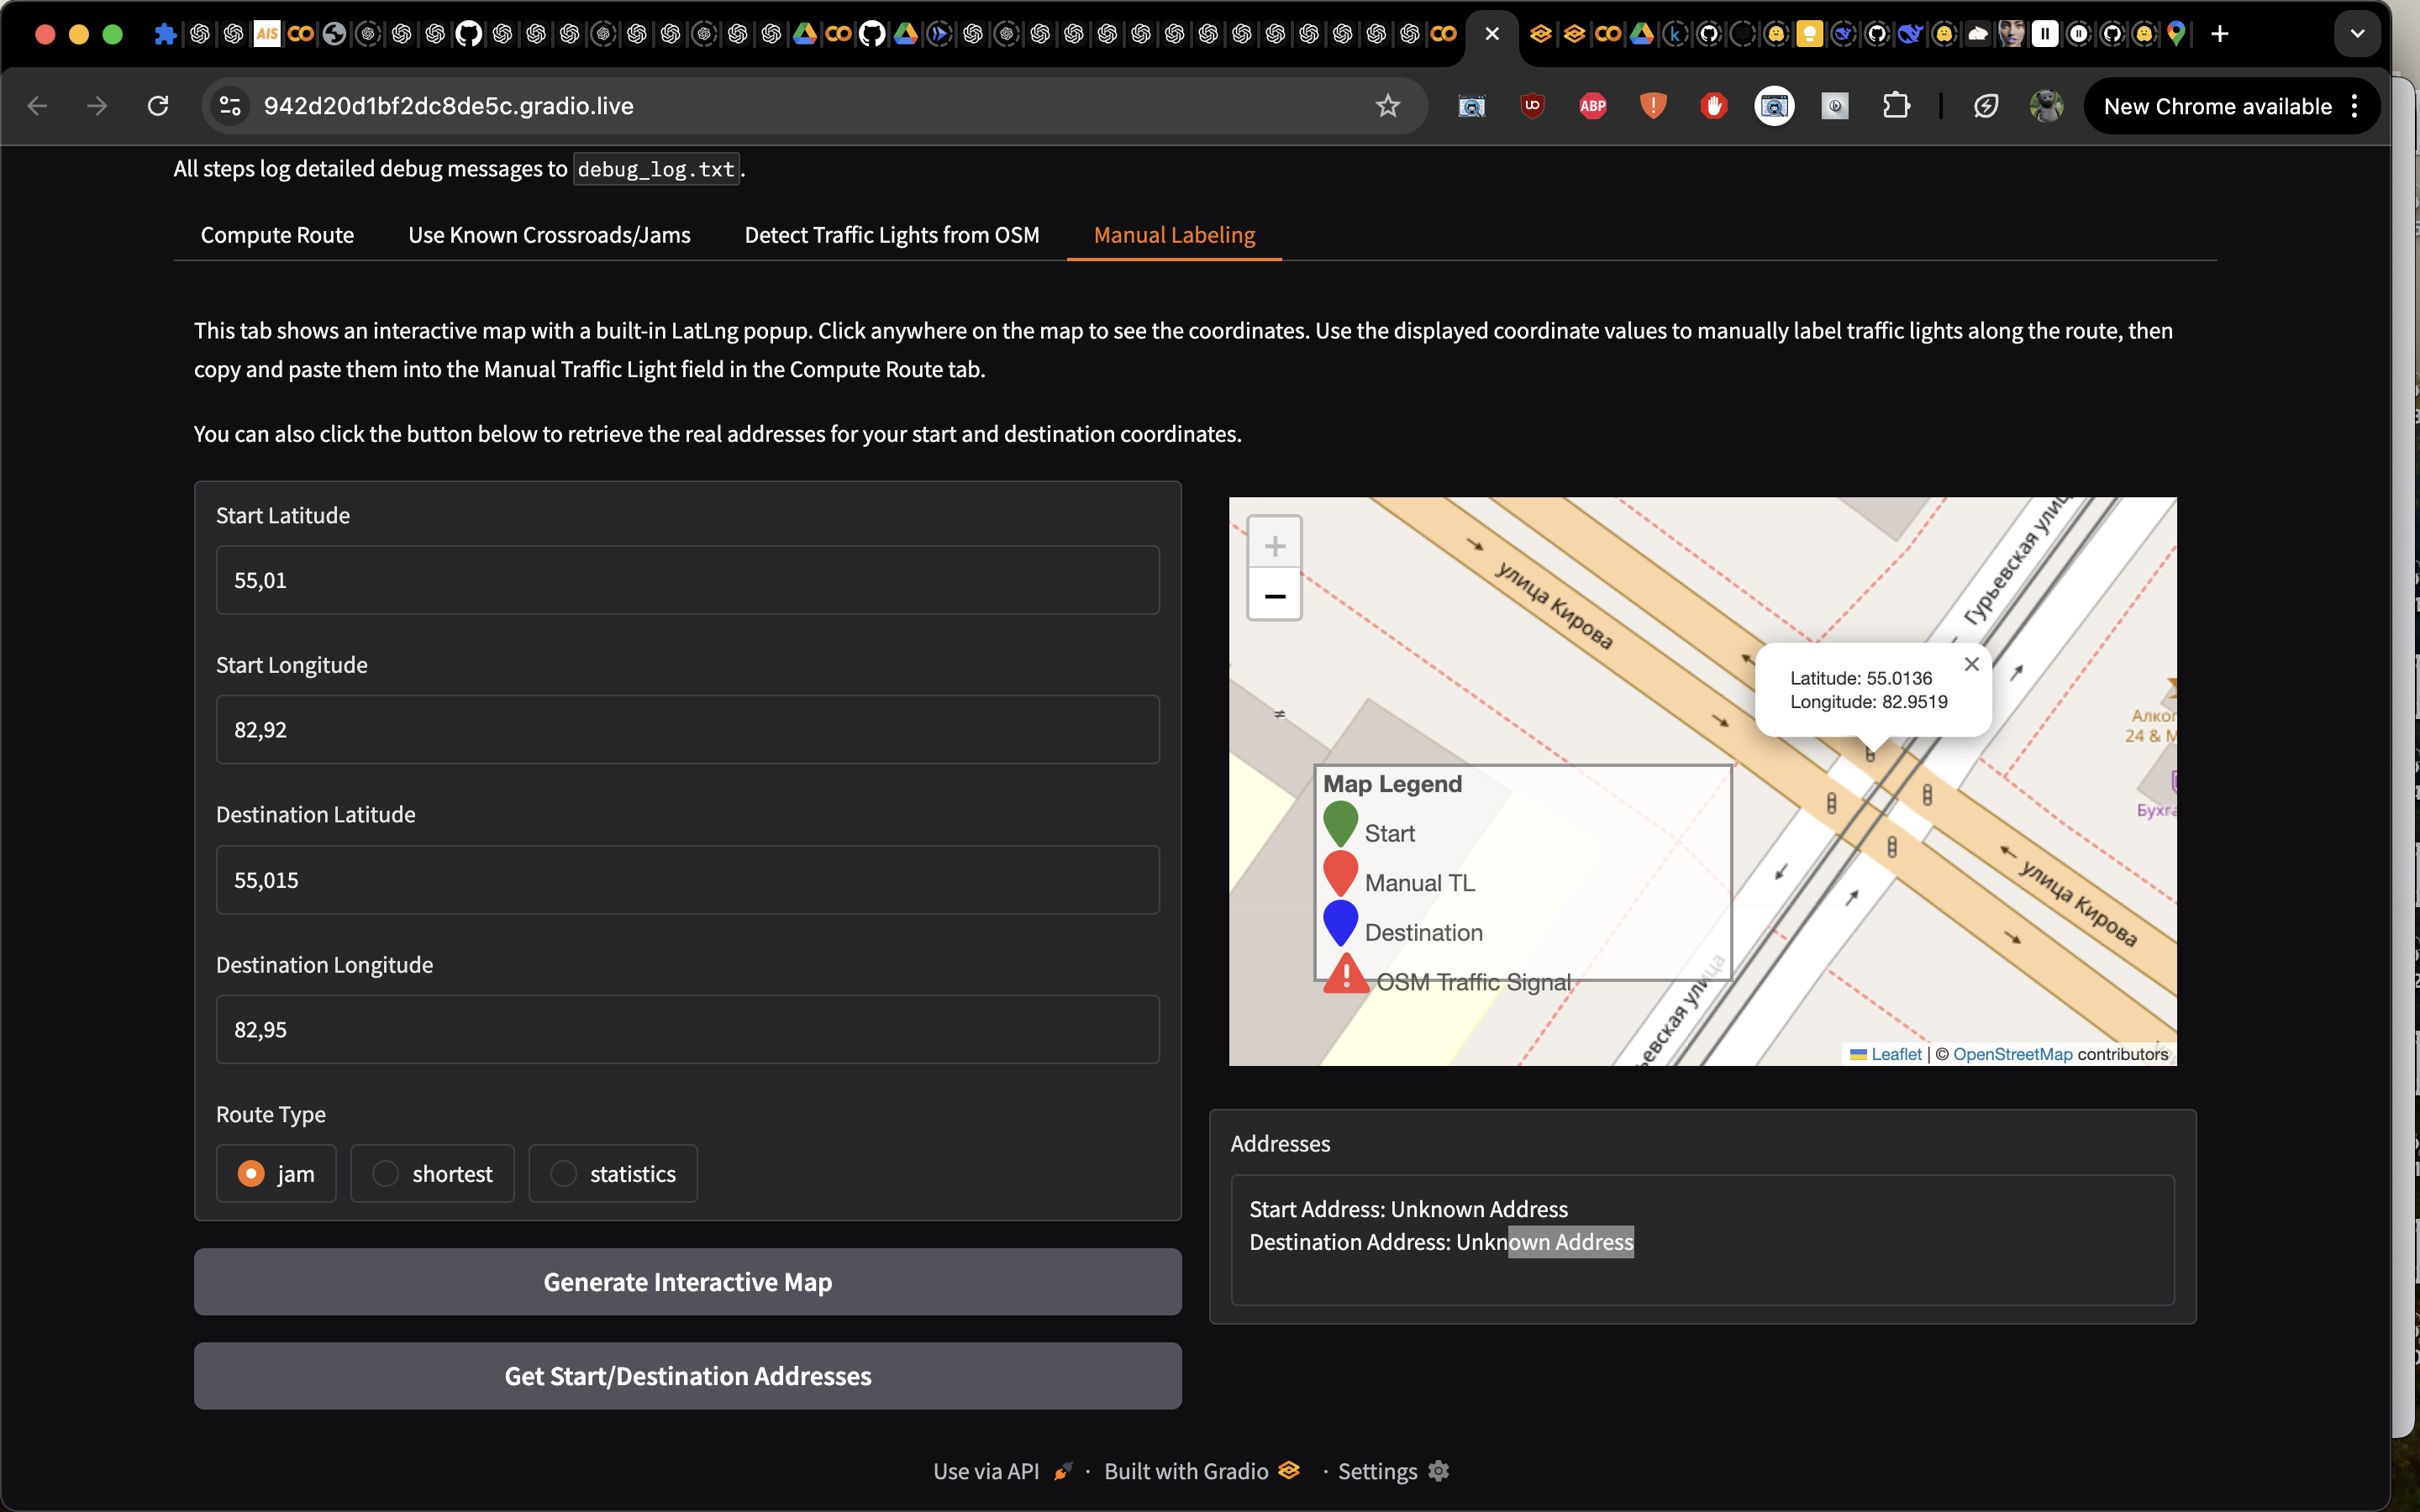Switch to the blue puzzle-piece tab
Screen dimensions: 2420x1512
166,34
